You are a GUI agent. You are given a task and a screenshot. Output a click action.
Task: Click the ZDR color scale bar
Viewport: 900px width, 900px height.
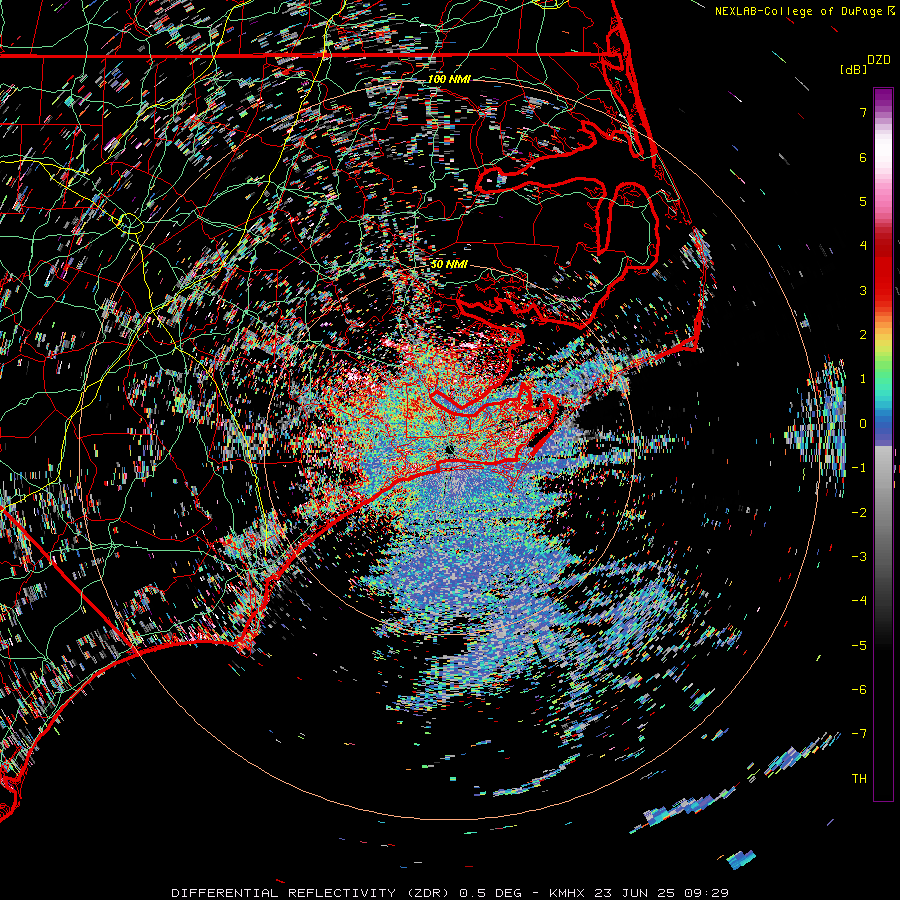click(x=883, y=444)
